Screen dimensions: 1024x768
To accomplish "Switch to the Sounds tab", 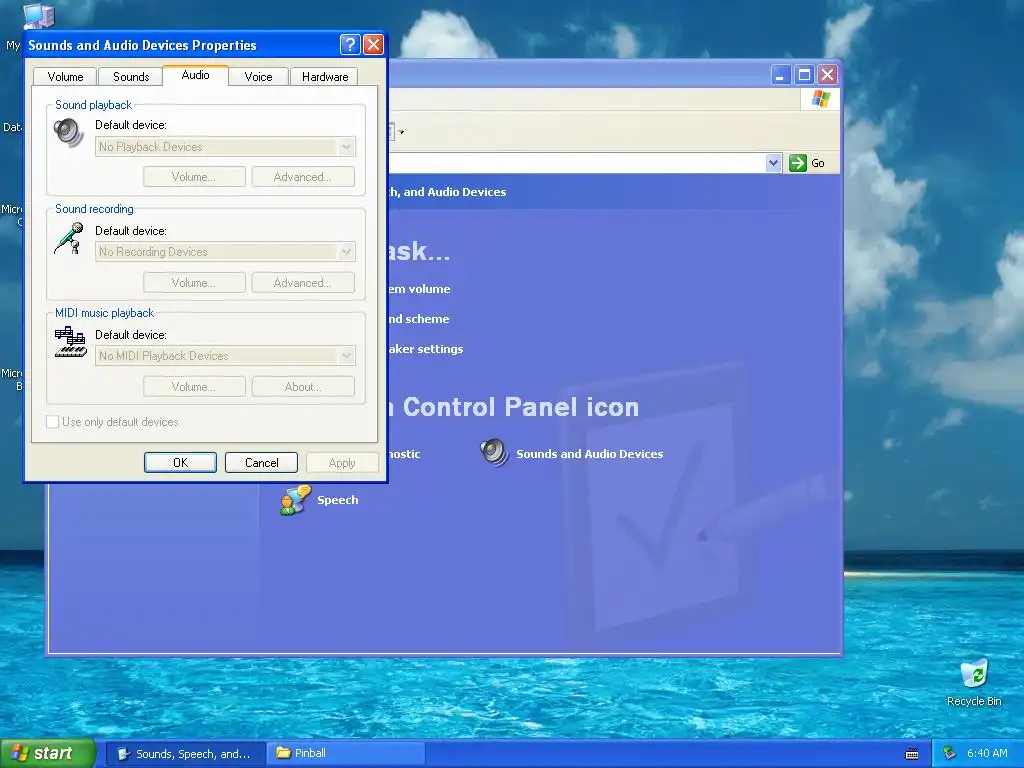I will coord(131,76).
